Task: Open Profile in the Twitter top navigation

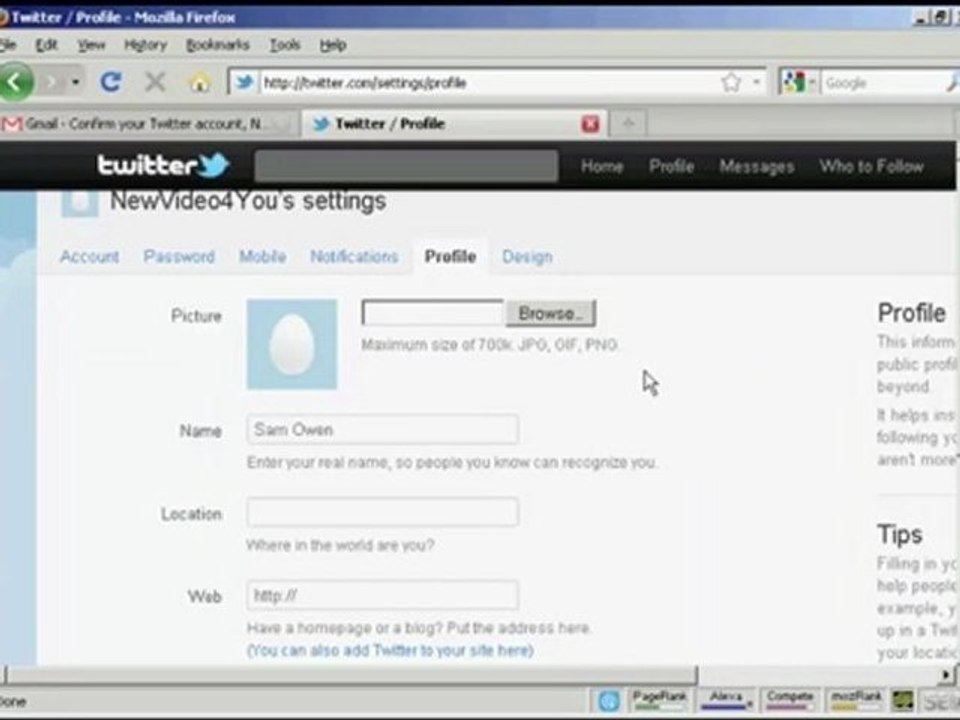Action: [x=672, y=166]
